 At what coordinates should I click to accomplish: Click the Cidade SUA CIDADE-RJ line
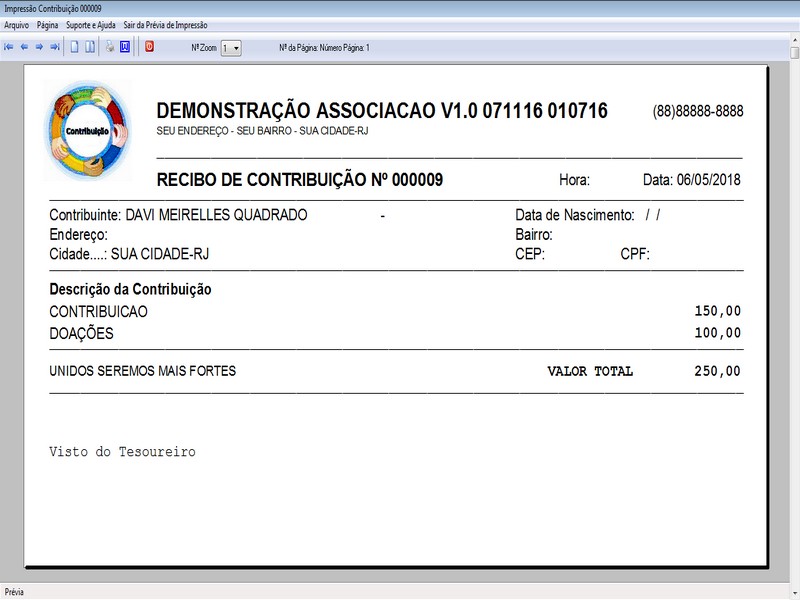pos(129,254)
